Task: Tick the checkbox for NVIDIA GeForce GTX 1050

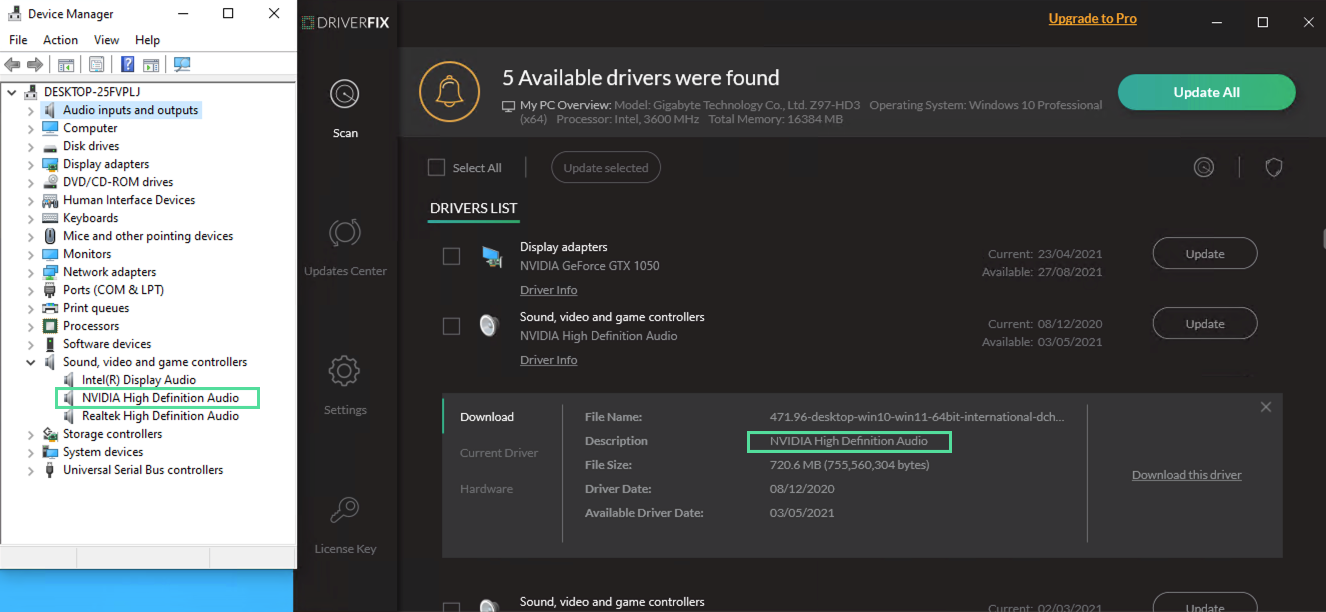Action: pos(451,256)
